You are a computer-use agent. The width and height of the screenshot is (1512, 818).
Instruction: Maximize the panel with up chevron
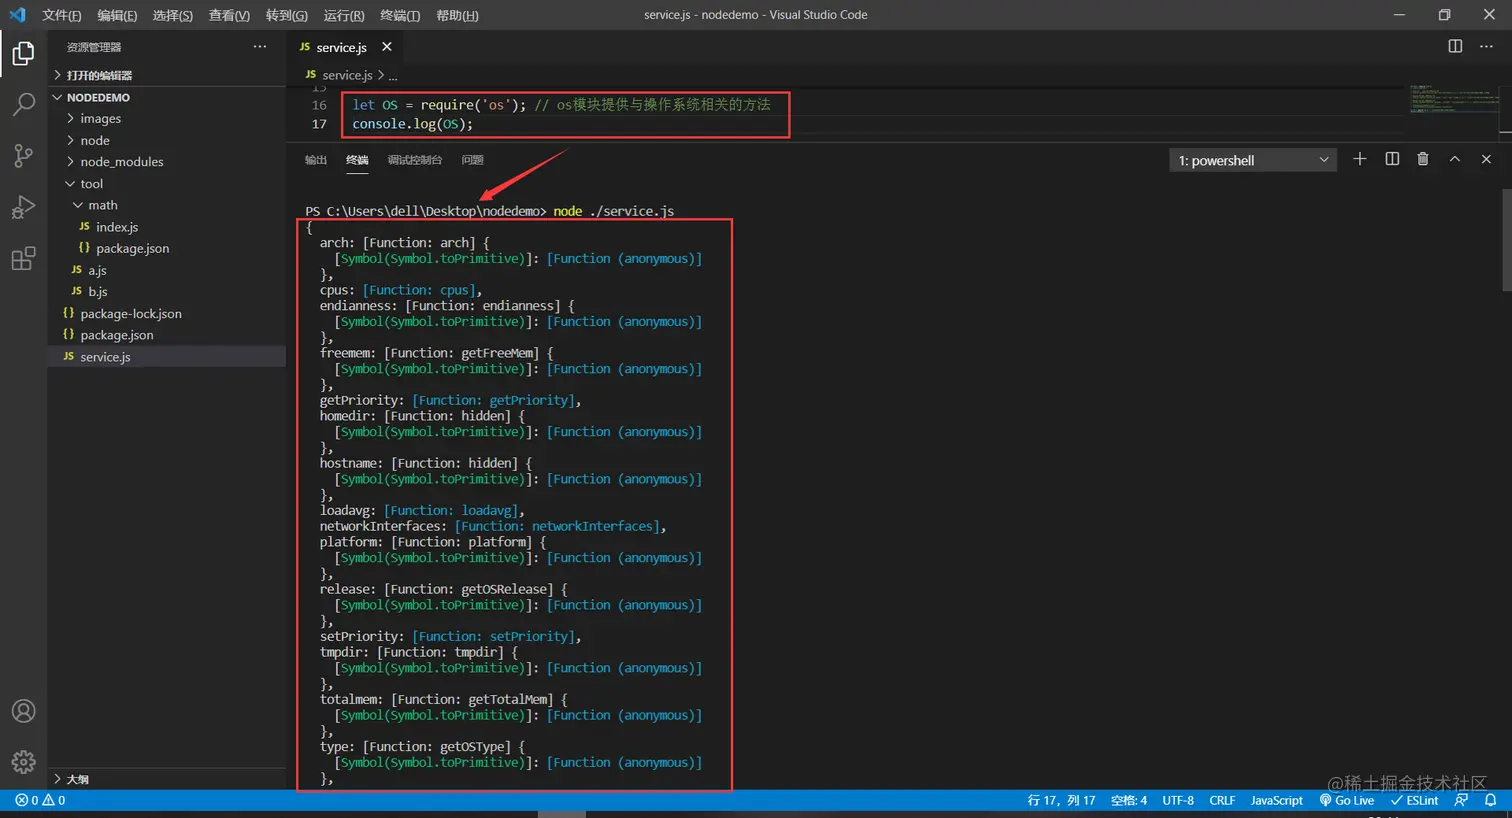[x=1455, y=159]
